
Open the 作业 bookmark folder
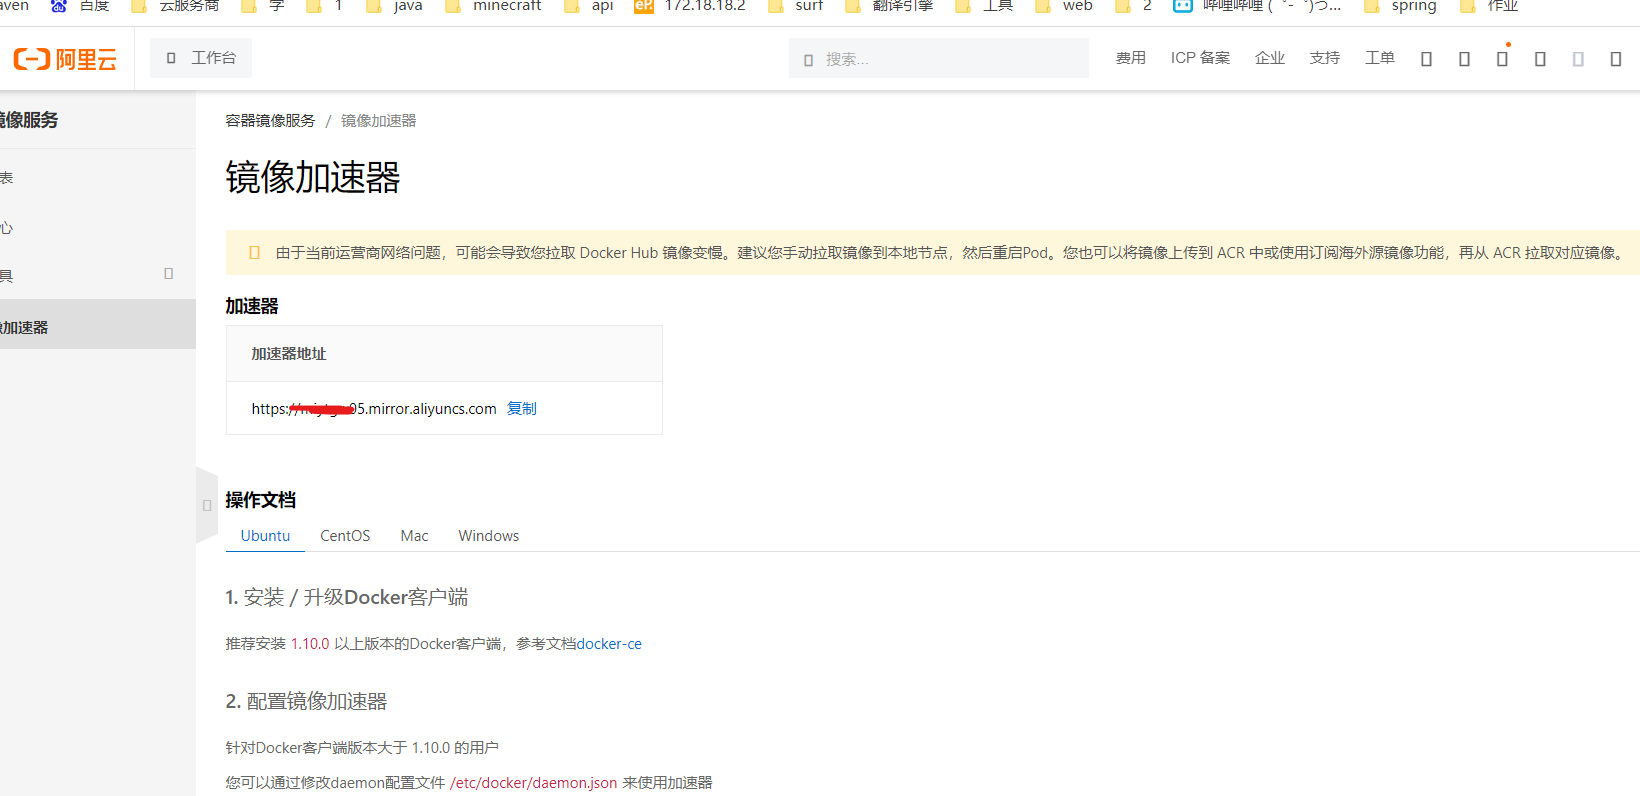[x=1489, y=6]
